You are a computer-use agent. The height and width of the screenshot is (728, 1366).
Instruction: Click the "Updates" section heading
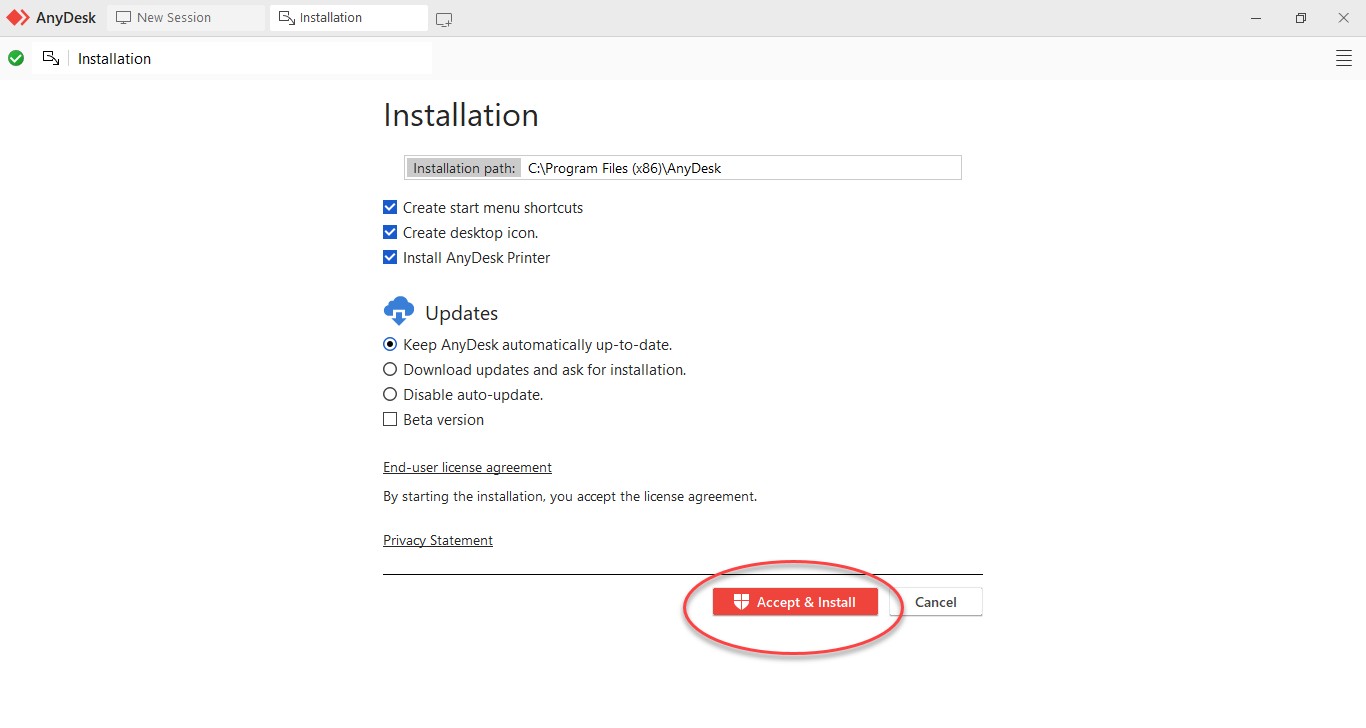coord(461,313)
